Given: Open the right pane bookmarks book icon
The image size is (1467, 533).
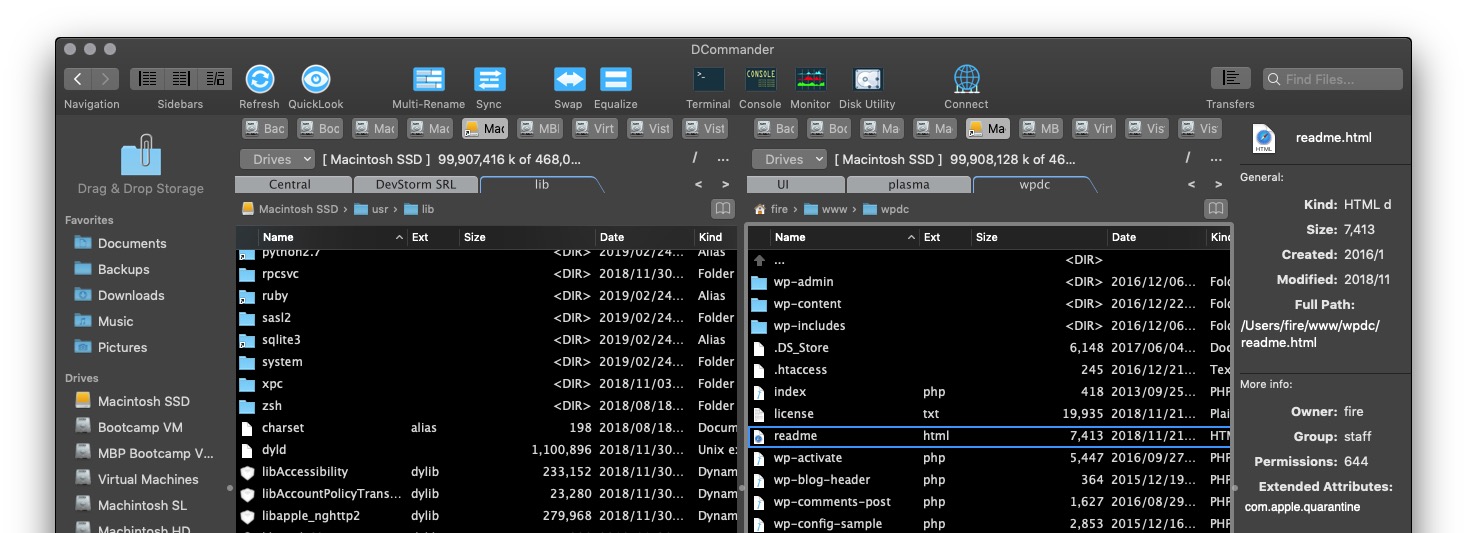Looking at the screenshot, I should coord(1216,209).
